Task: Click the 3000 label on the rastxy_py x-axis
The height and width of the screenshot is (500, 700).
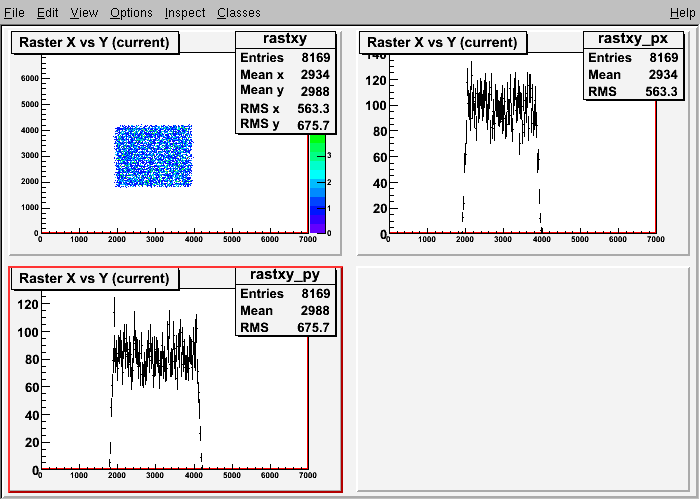Action: pos(154,475)
